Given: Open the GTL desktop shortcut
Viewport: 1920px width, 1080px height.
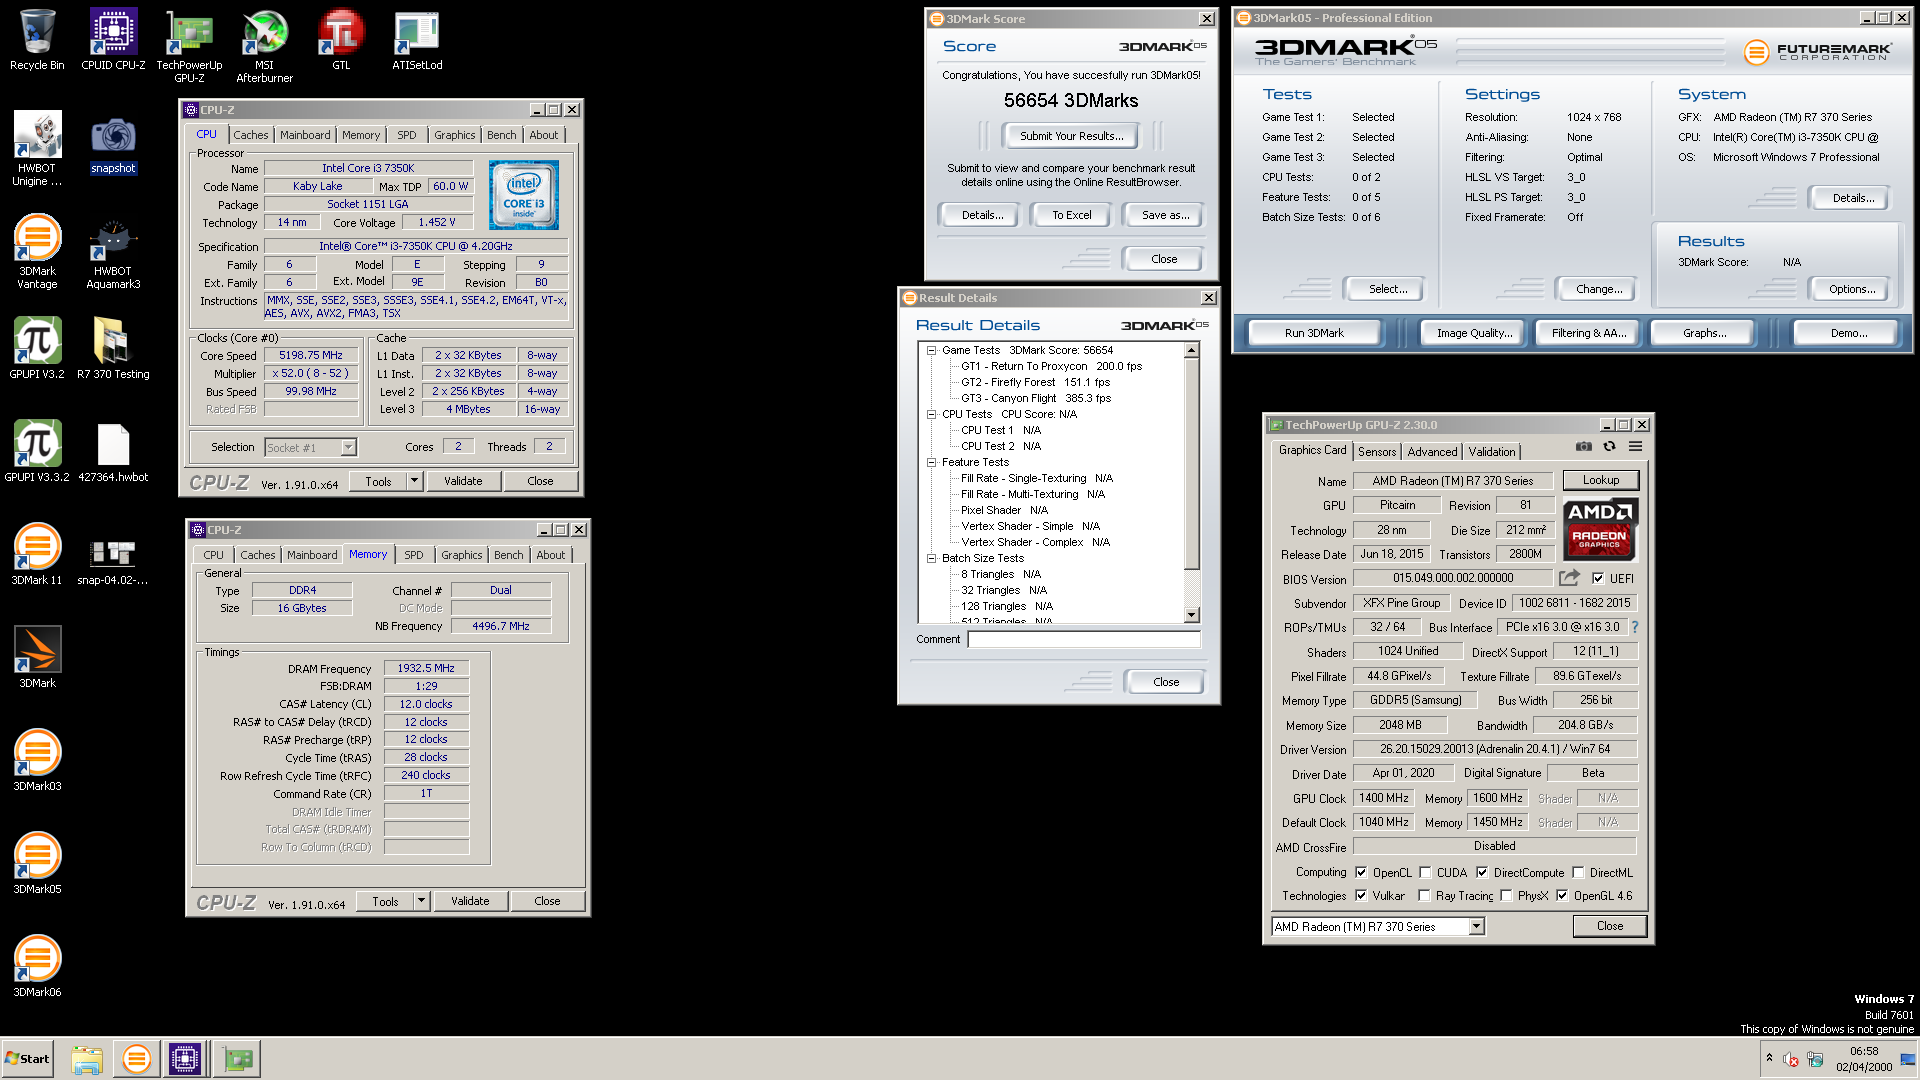Looking at the screenshot, I should pos(341,40).
